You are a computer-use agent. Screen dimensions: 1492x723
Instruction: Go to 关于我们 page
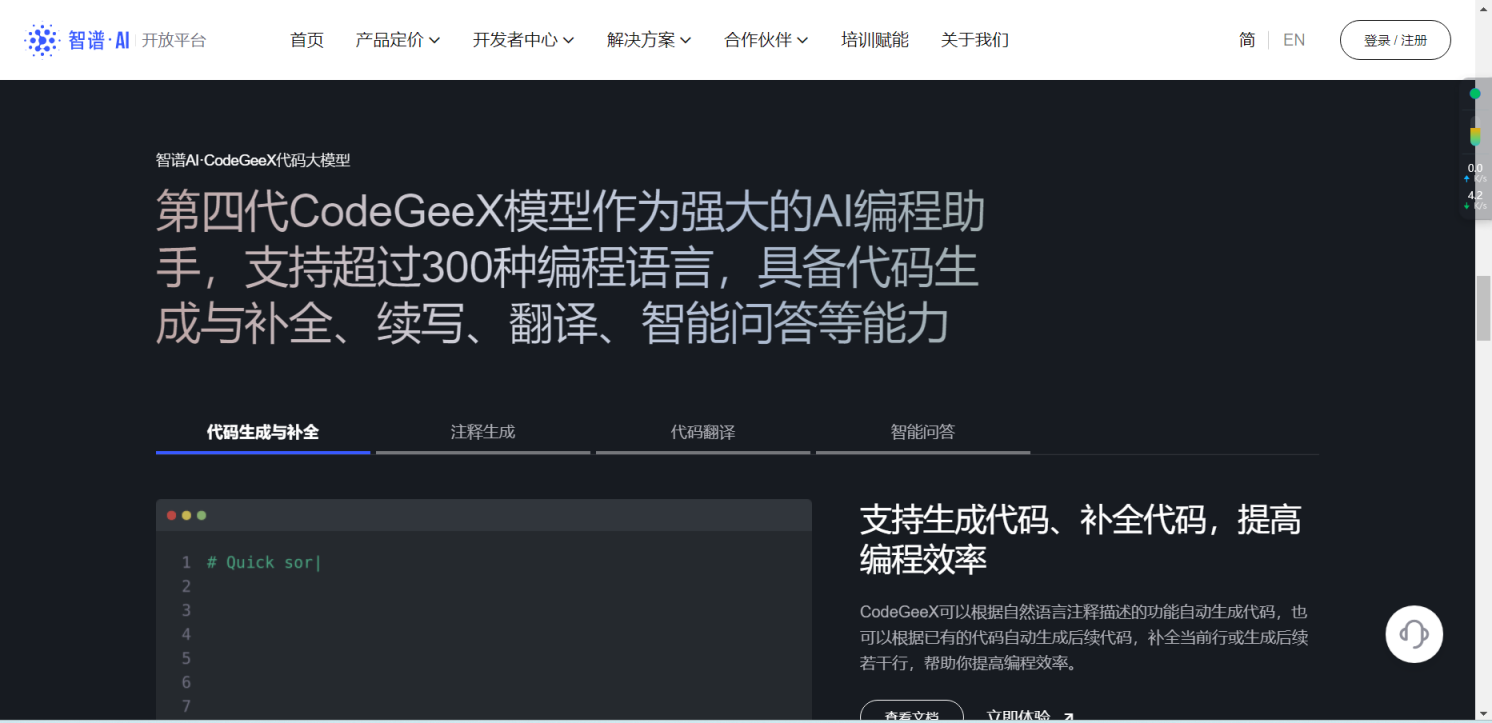click(974, 40)
